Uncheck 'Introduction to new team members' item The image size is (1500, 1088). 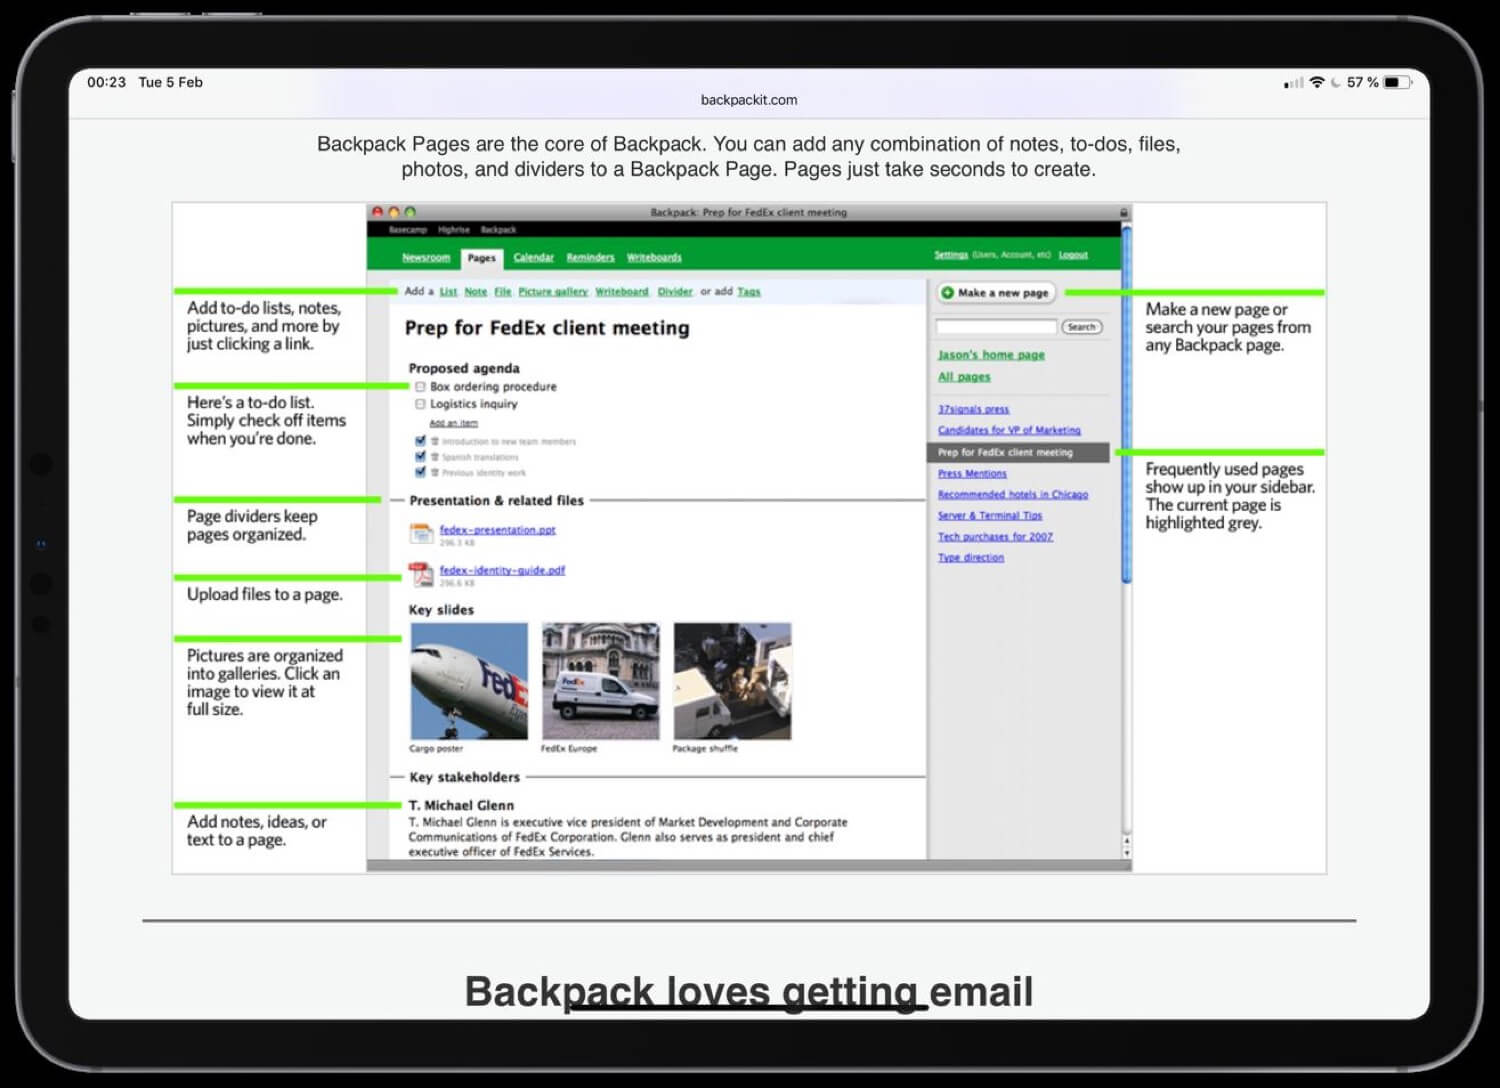420,440
